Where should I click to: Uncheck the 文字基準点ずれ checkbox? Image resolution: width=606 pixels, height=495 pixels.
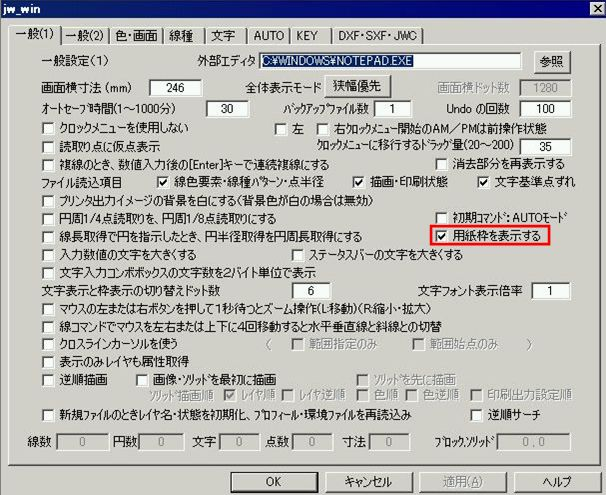(x=483, y=182)
